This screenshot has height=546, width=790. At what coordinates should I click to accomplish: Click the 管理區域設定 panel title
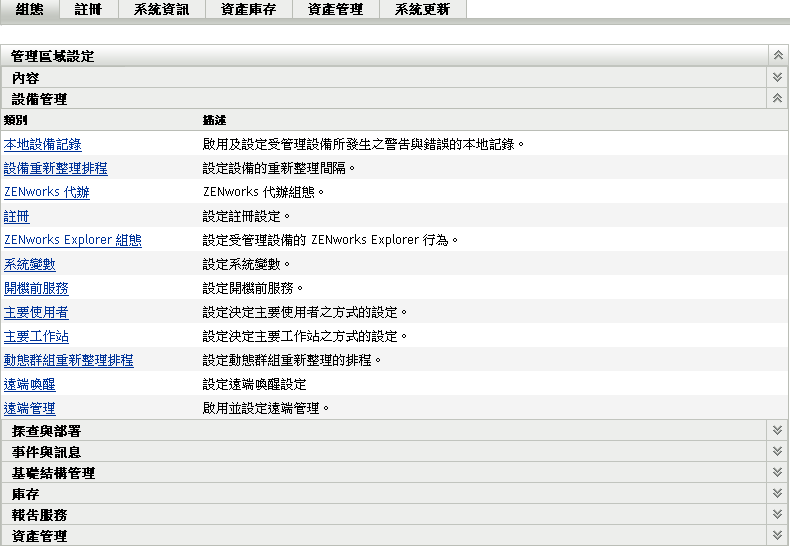52,56
